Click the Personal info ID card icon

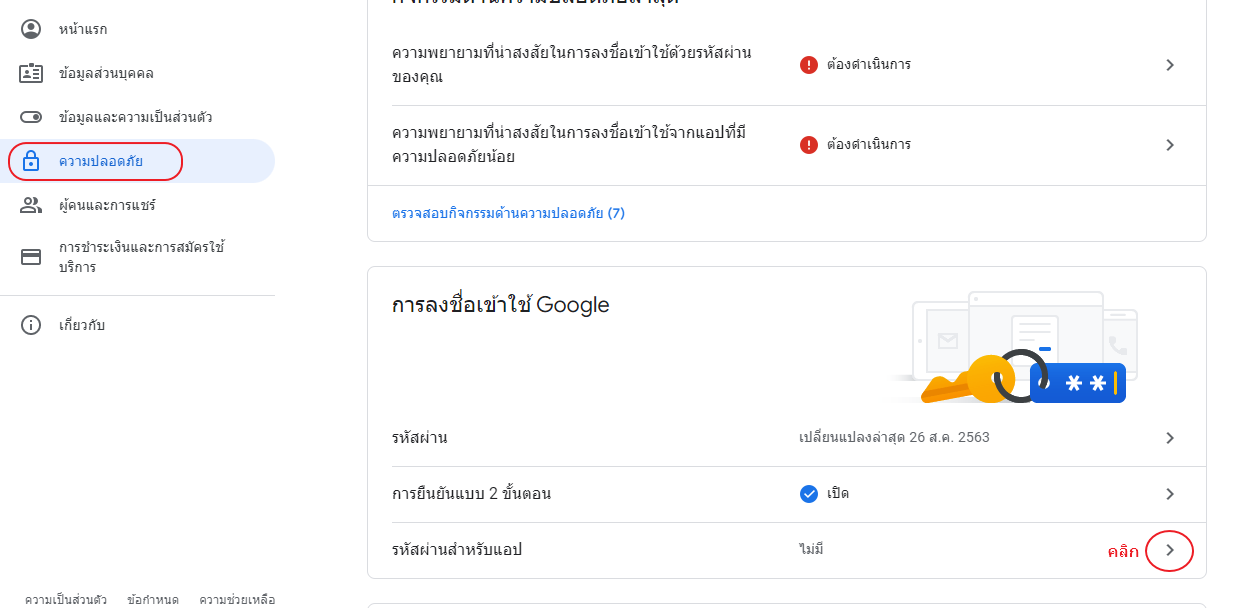(x=31, y=73)
